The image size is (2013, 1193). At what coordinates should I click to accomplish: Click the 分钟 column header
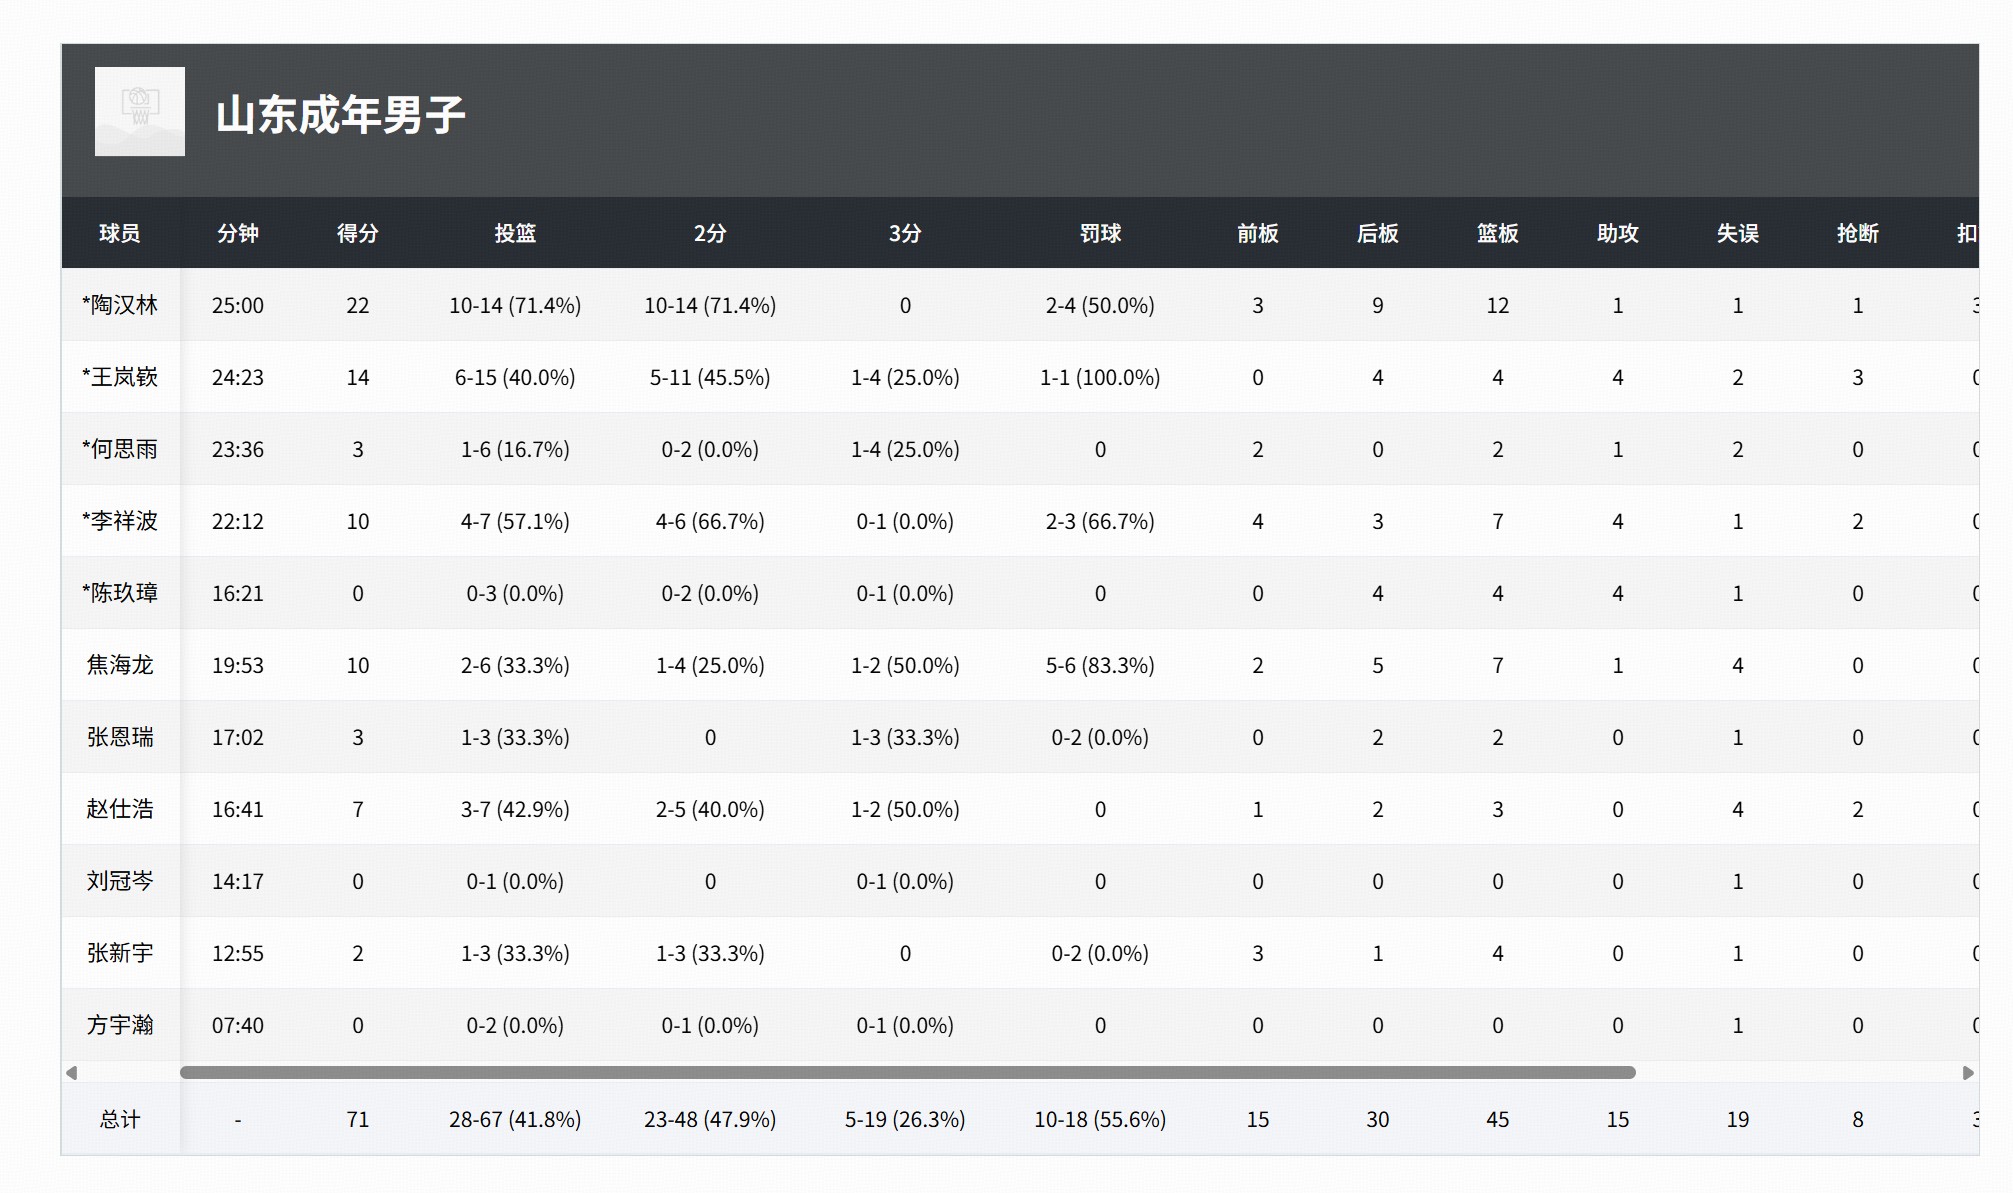[238, 233]
